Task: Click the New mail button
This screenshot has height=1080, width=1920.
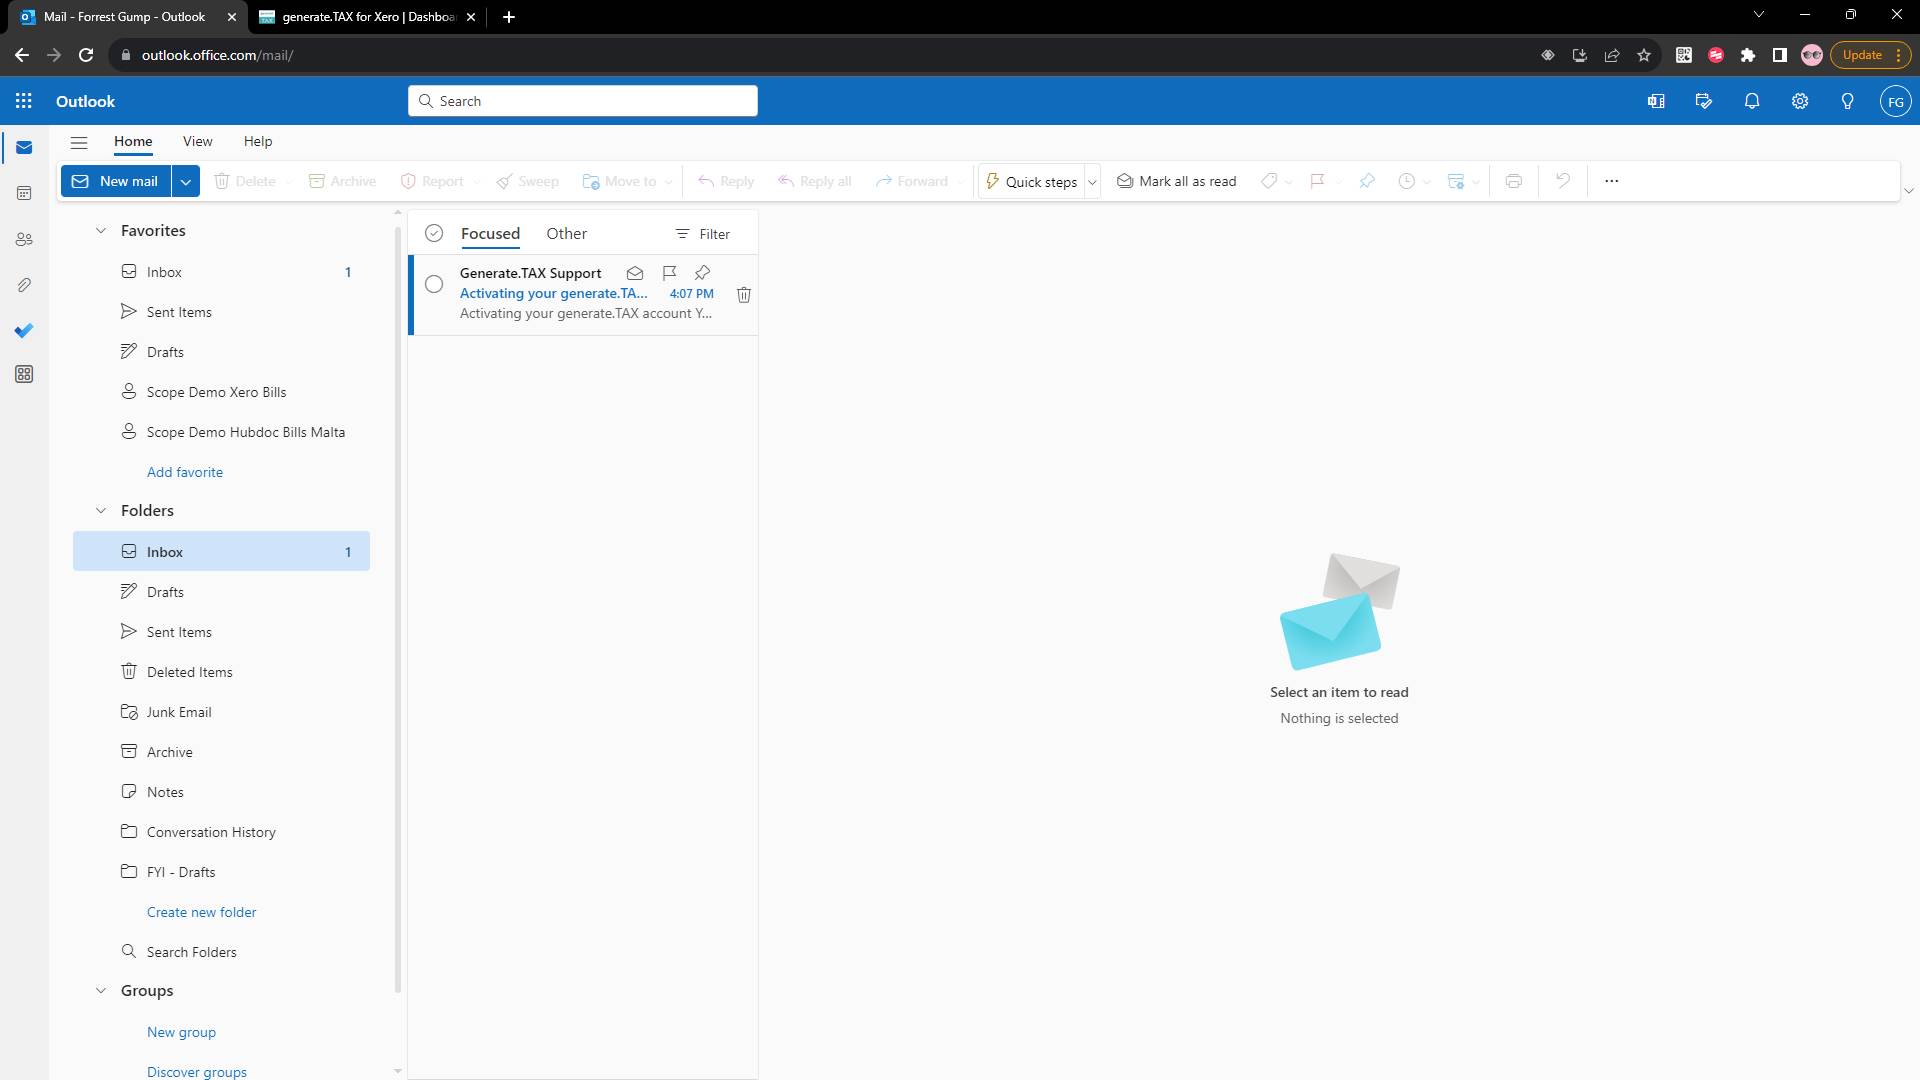Action: pos(116,181)
